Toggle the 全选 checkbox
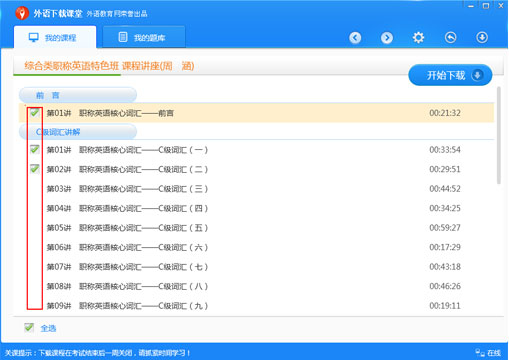Screen dimensions: 509x360 point(29,328)
